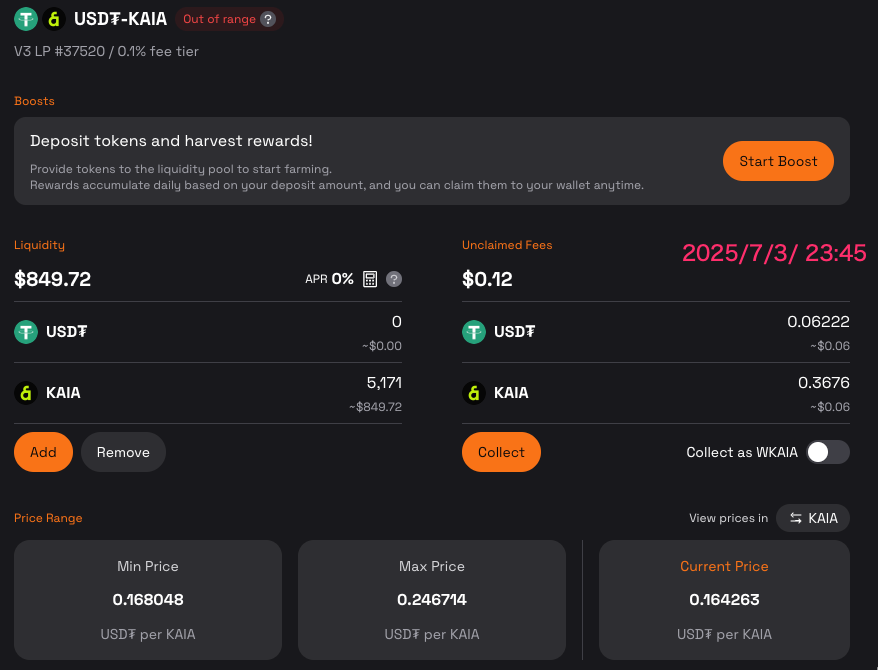This screenshot has width=878, height=670.
Task: Click KAIA icon in Unclaimed Fees section
Action: coord(474,393)
